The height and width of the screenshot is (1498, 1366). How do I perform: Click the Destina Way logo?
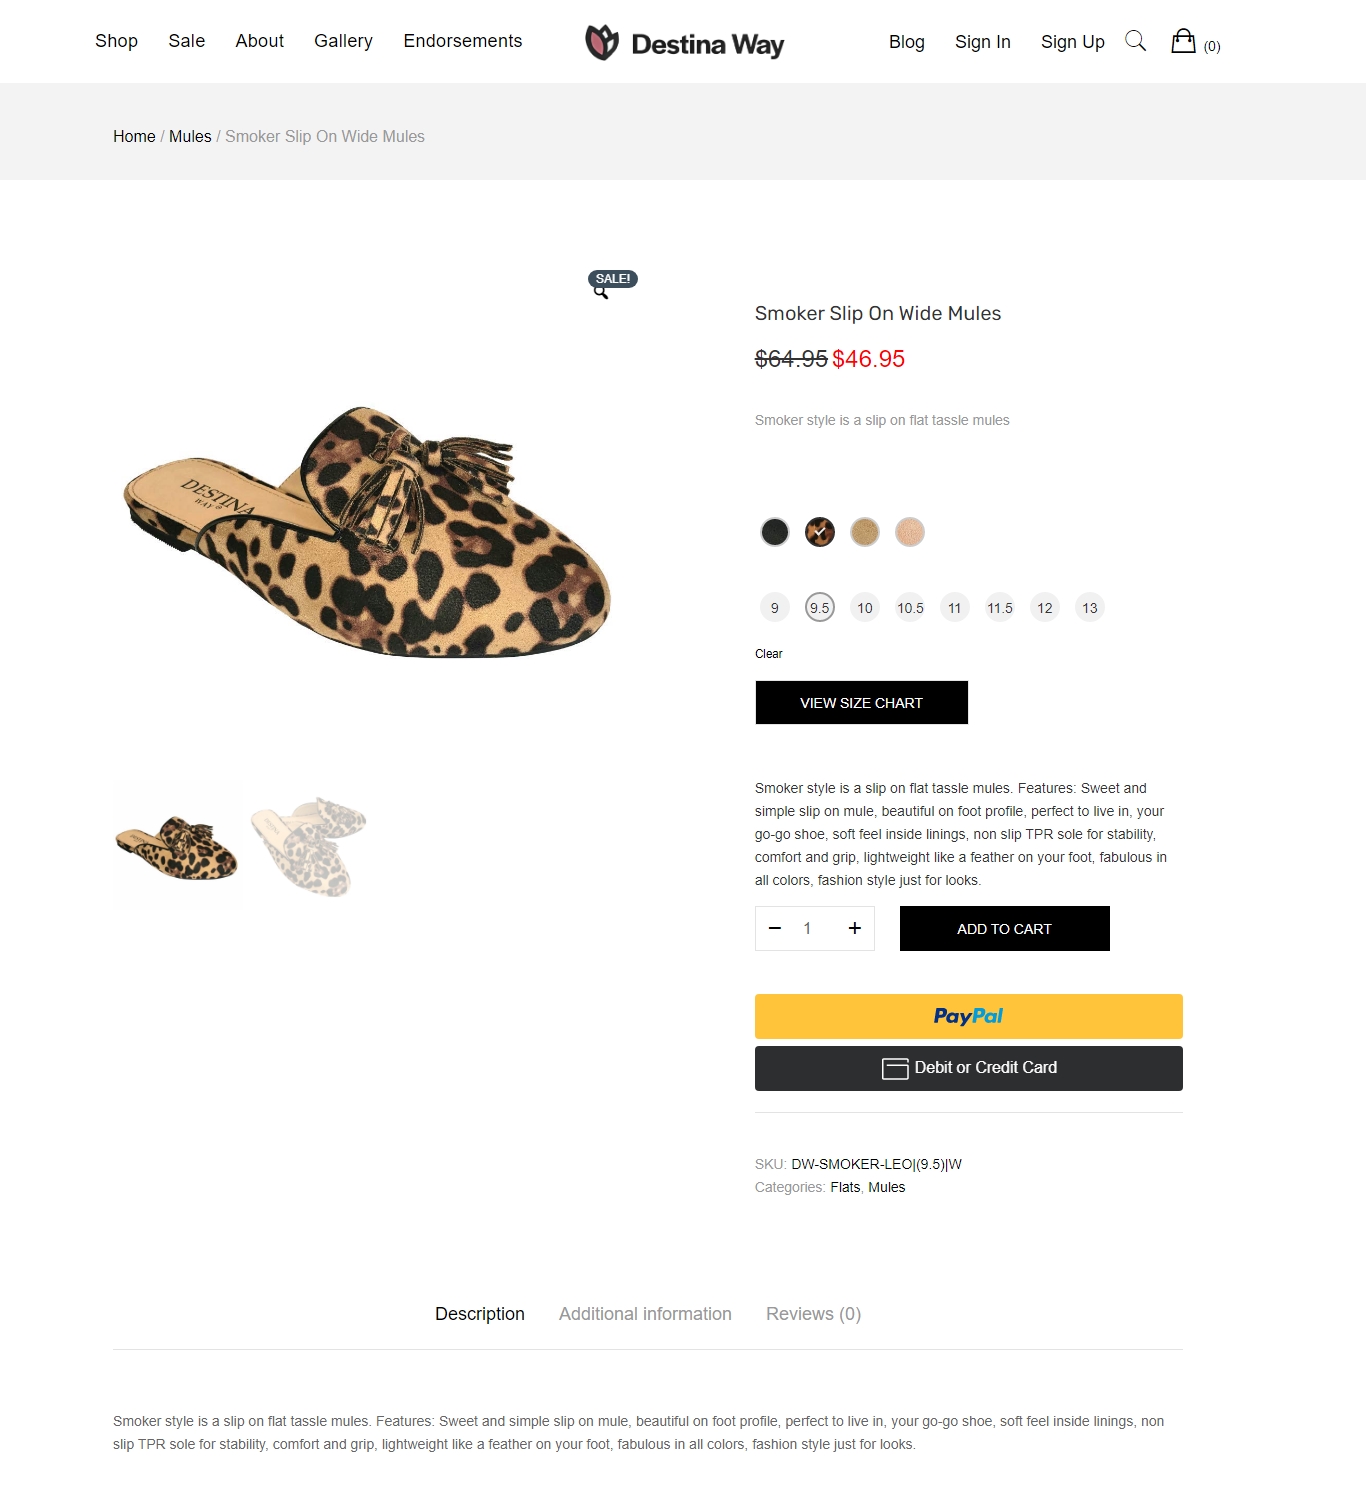point(684,43)
